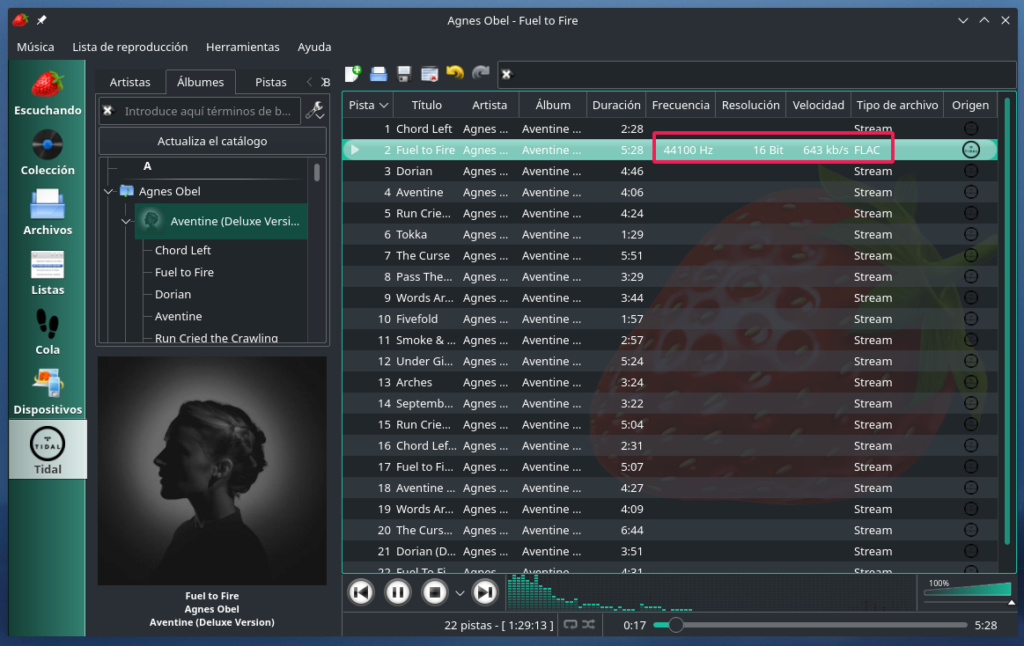Click the track seek slider handle

(x=675, y=625)
